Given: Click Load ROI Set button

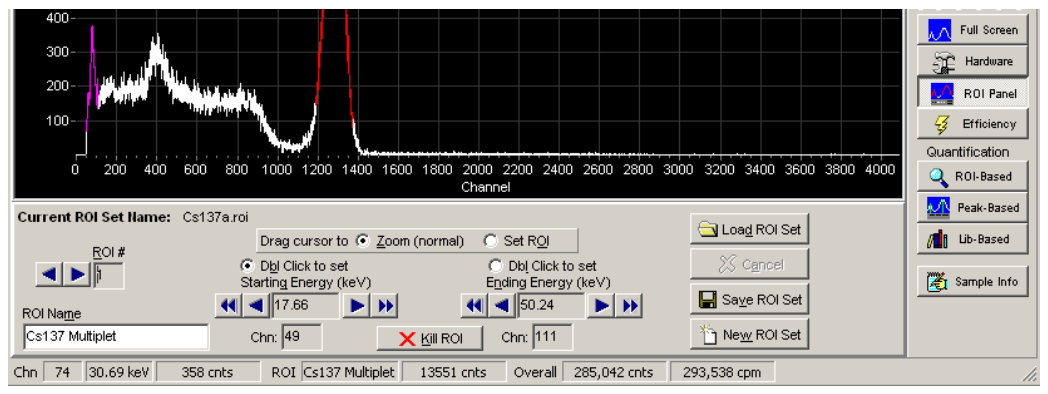Looking at the screenshot, I should pos(749,230).
